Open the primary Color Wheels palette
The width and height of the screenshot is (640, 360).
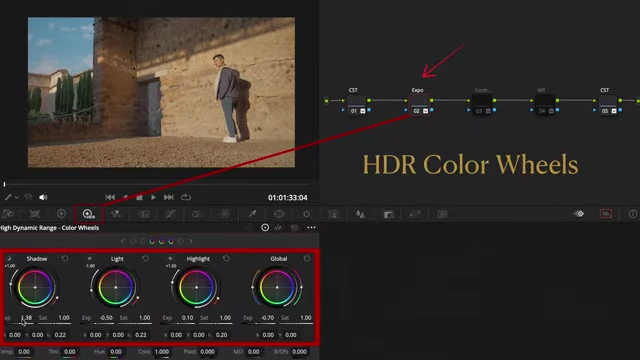click(61, 214)
